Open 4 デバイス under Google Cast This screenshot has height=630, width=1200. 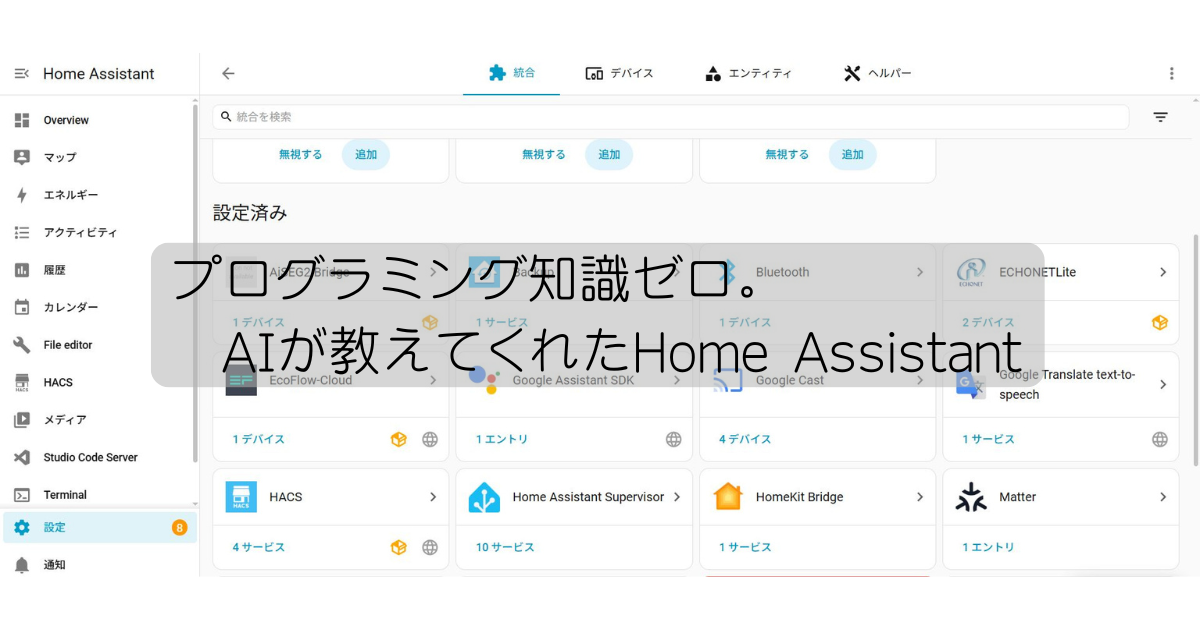click(x=745, y=439)
